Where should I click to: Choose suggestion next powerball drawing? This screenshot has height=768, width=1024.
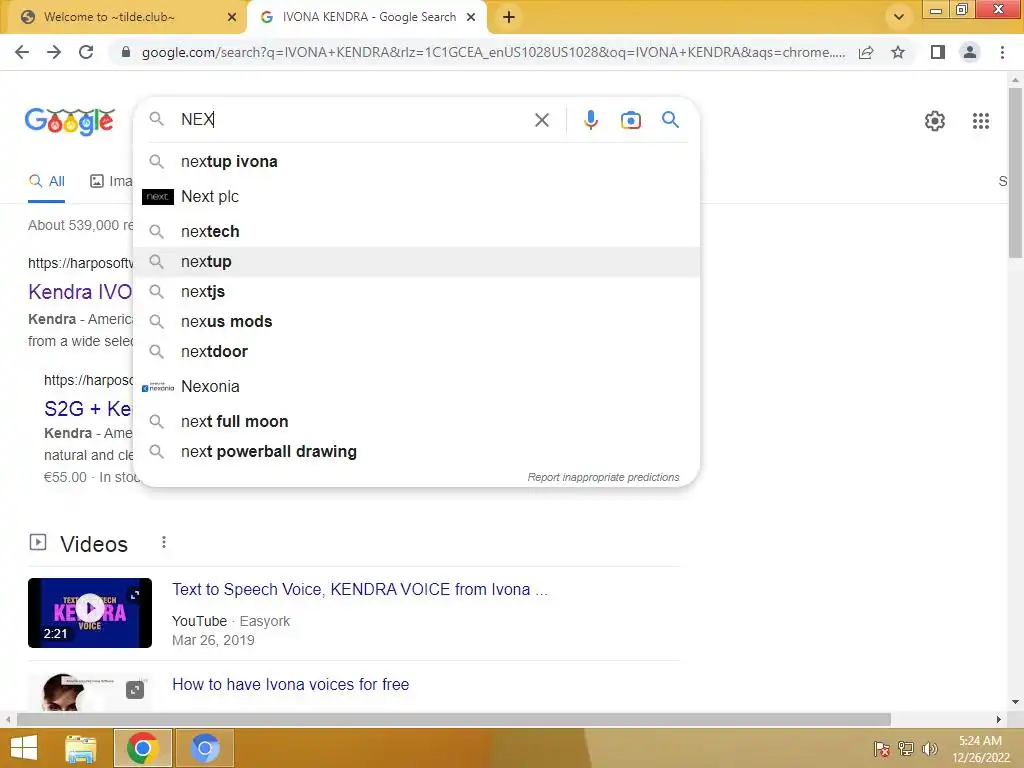[x=416, y=452]
